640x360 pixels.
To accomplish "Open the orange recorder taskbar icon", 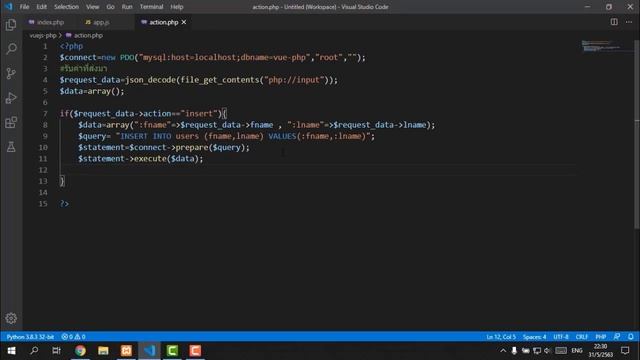I will point(195,351).
